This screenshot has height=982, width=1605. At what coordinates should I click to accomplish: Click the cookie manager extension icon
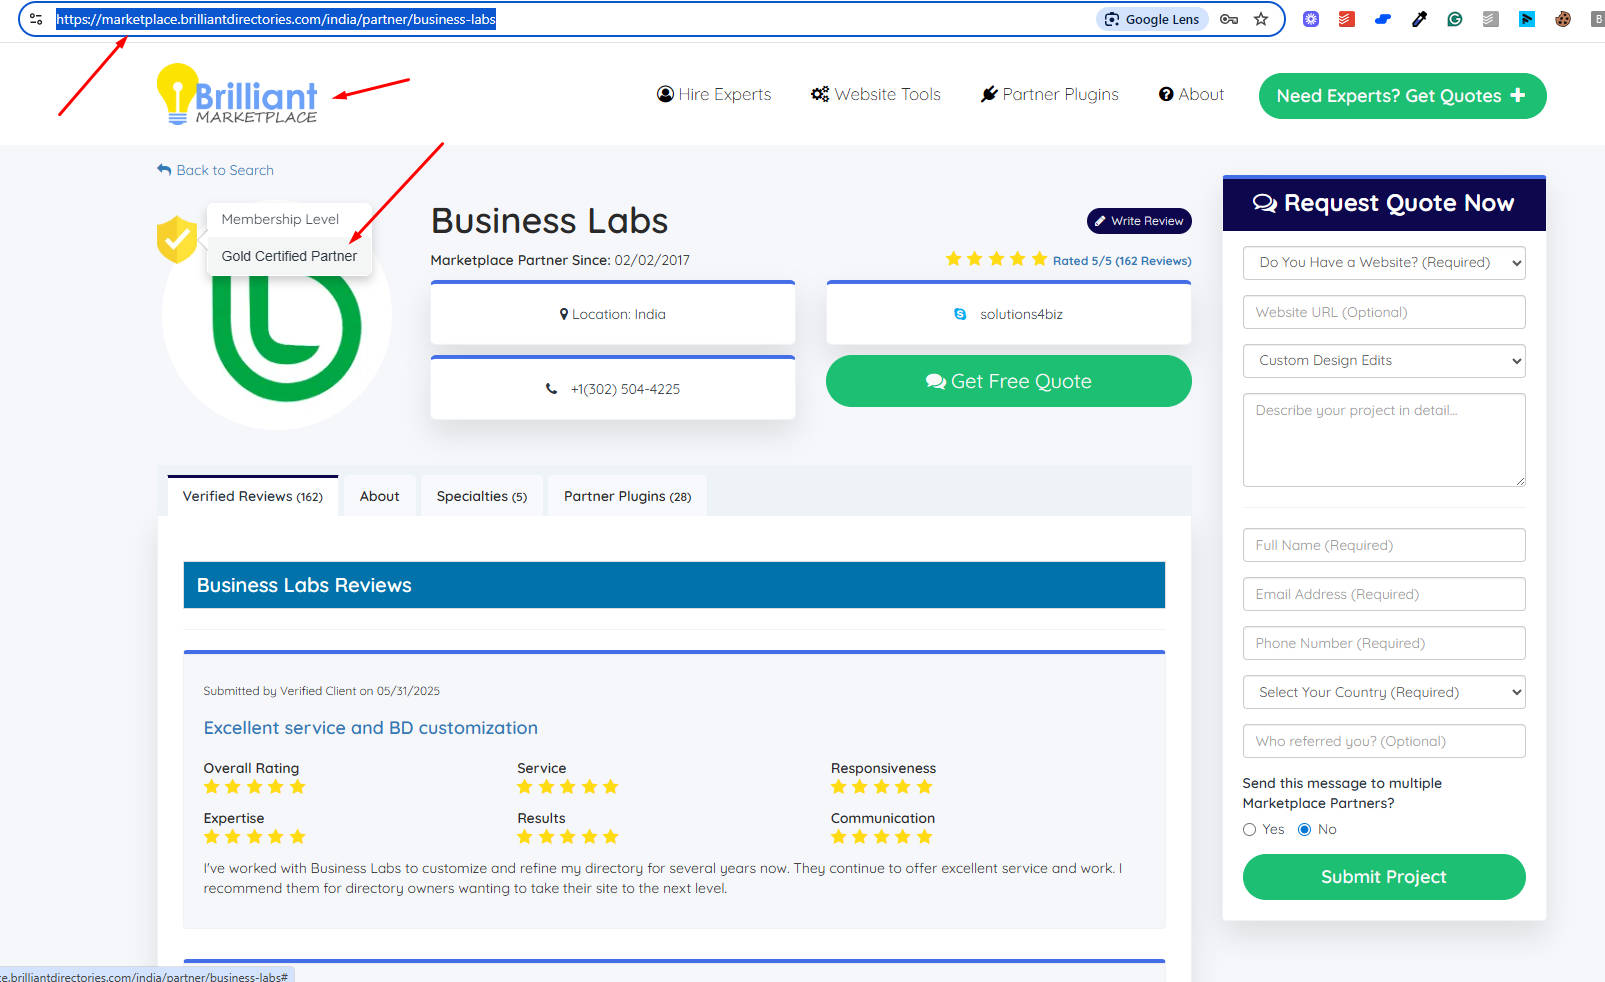coord(1562,18)
